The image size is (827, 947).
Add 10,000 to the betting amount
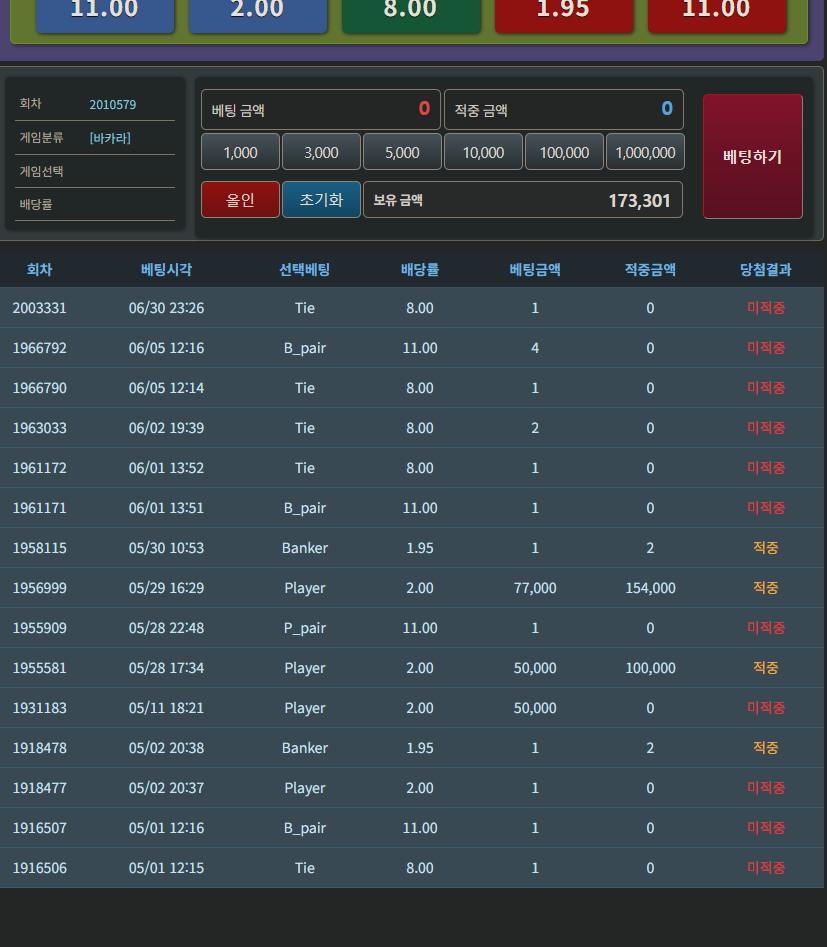(483, 152)
